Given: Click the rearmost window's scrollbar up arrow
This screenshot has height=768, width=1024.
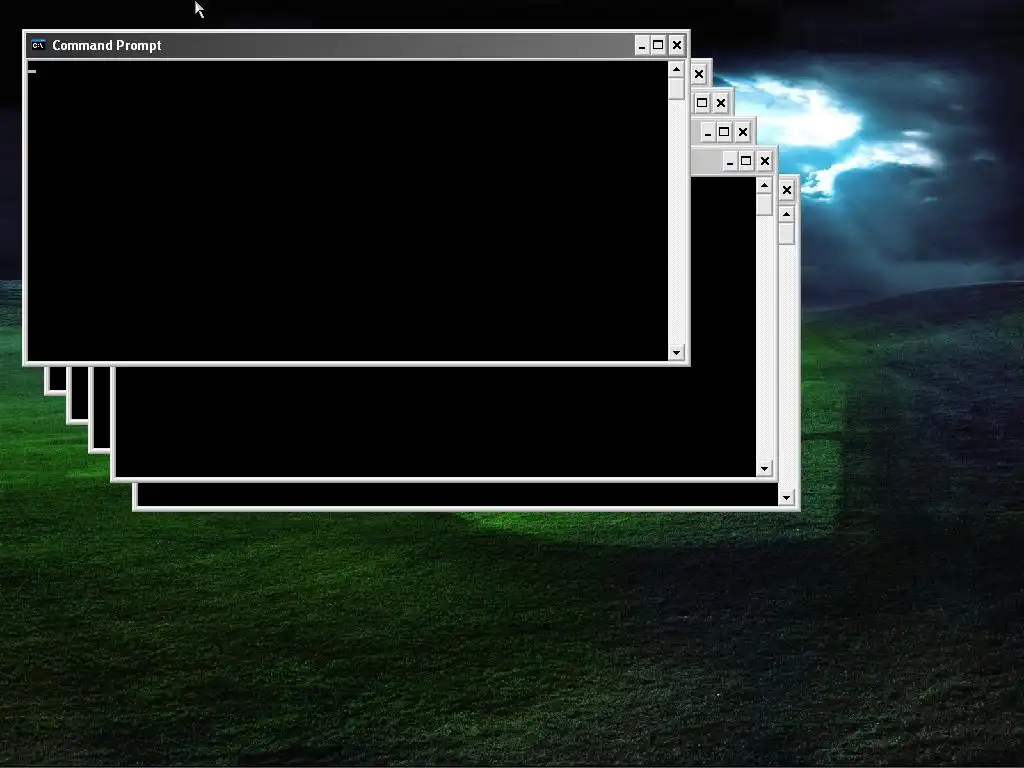Looking at the screenshot, I should (x=786, y=215).
